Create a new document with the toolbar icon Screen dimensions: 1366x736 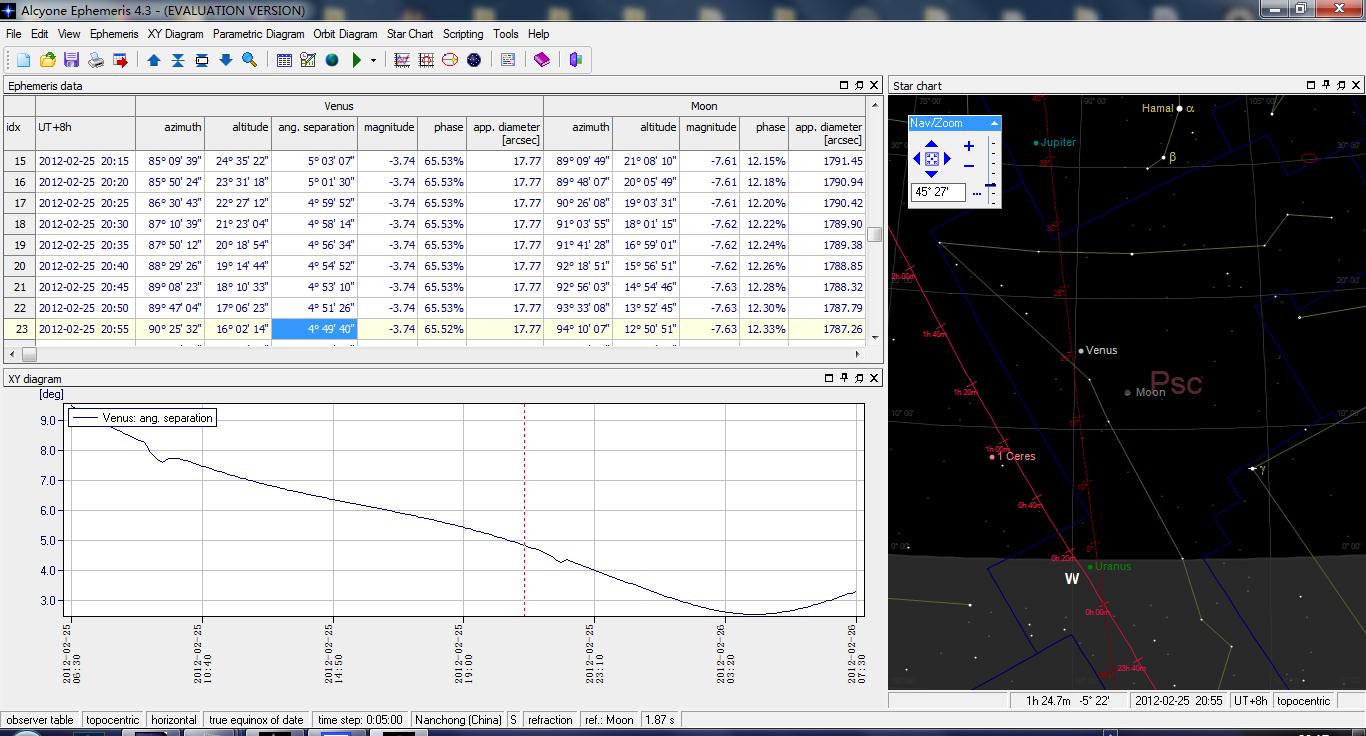coord(23,60)
